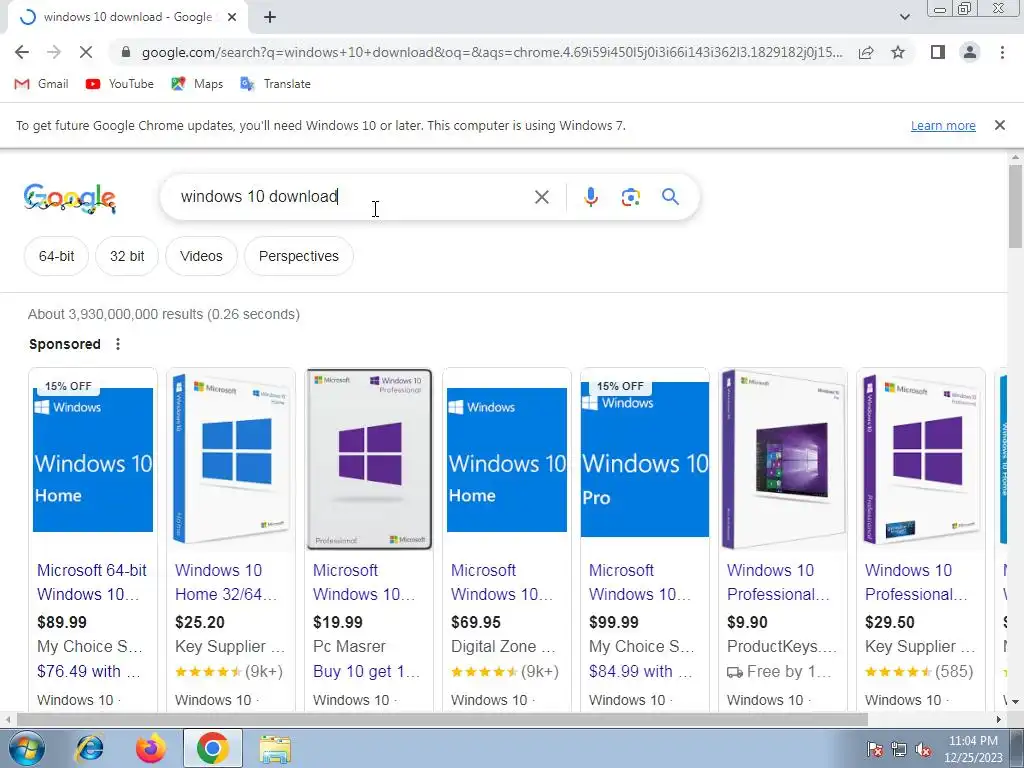Open the $99.99 Windows 10 Pro image
The width and height of the screenshot is (1024, 768).
645,459
